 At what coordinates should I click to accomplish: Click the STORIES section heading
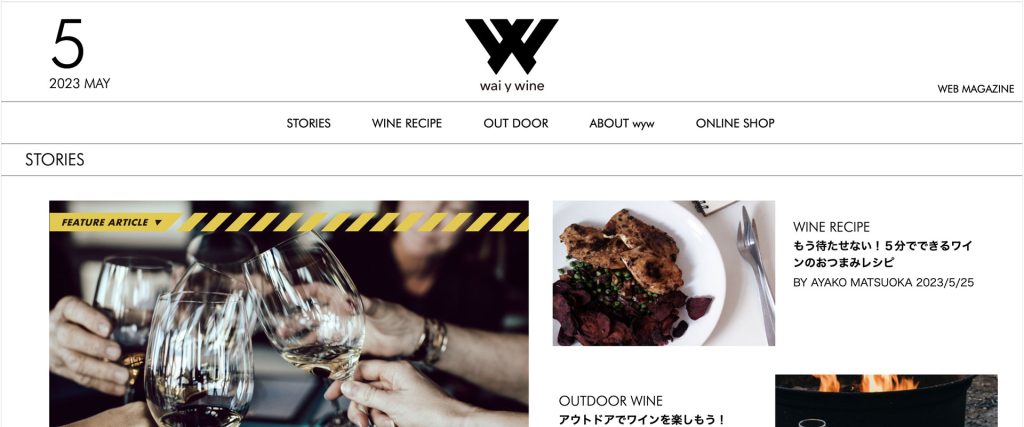[x=55, y=160]
